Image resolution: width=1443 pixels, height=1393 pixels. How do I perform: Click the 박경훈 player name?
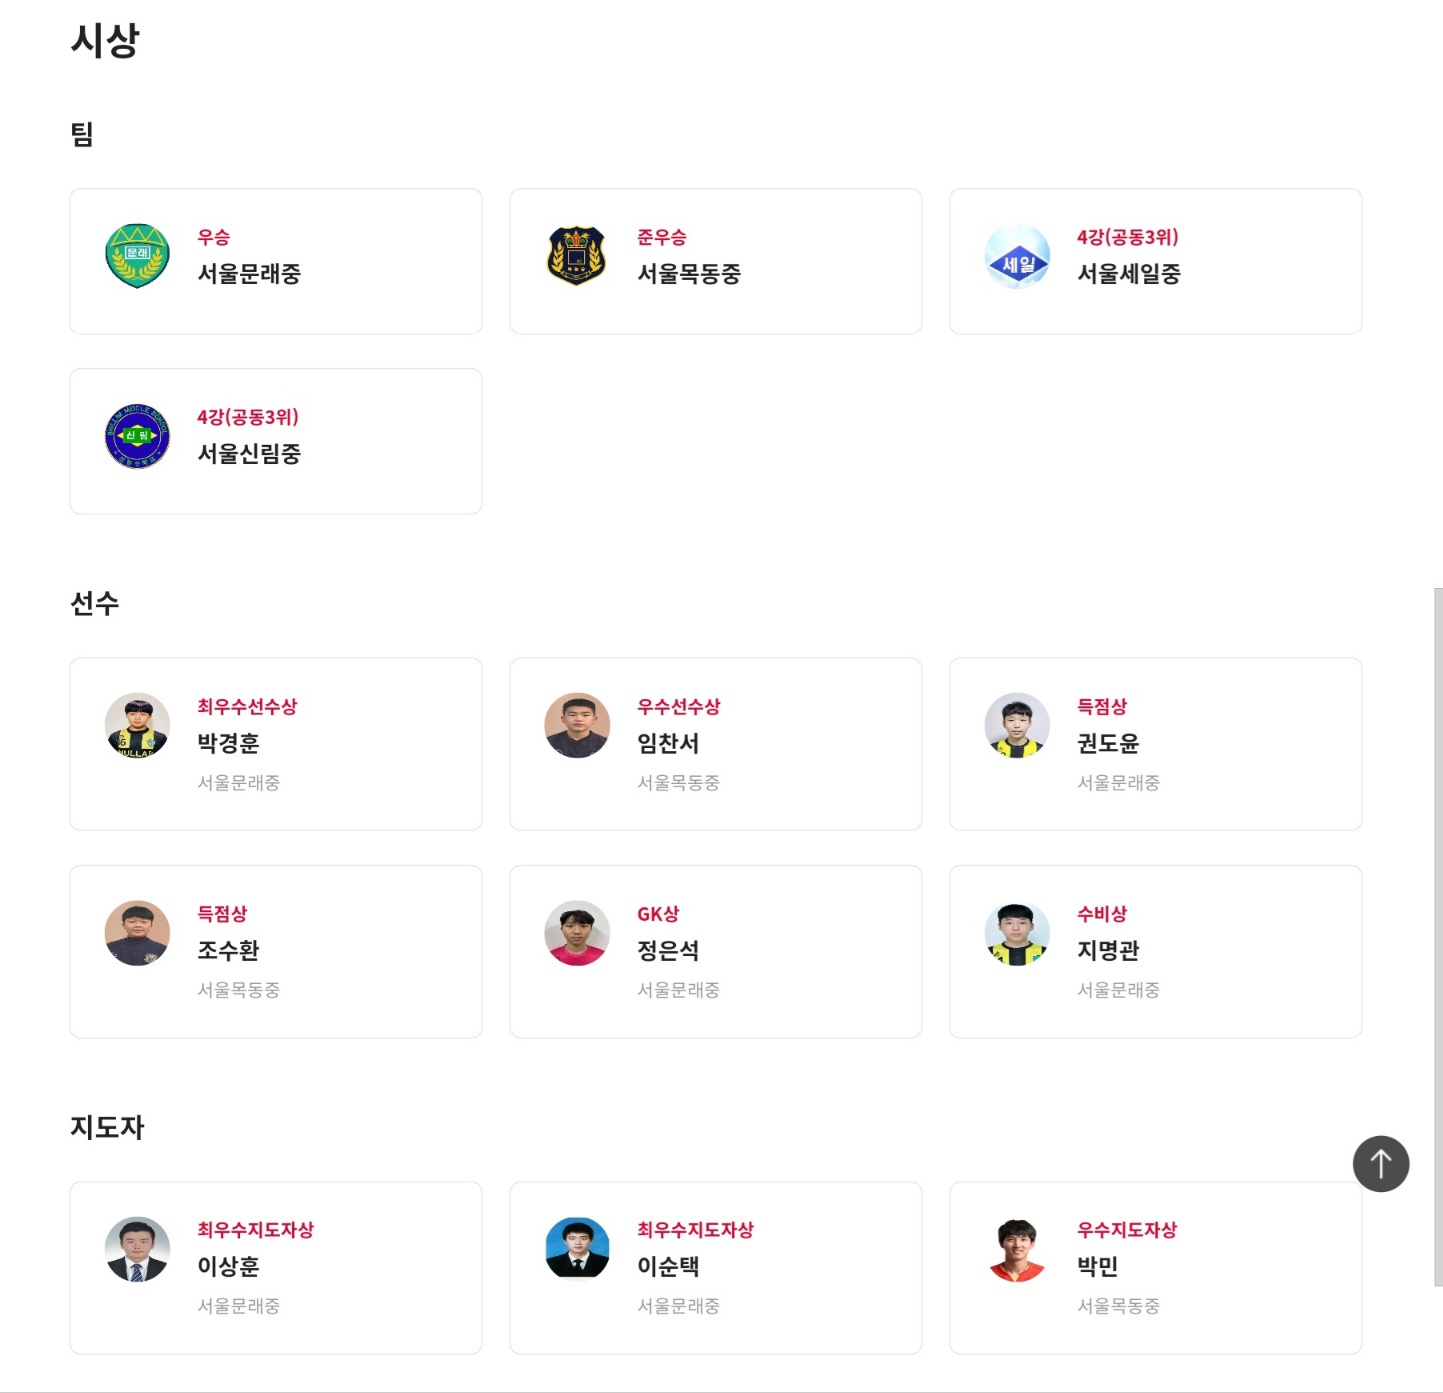(228, 743)
